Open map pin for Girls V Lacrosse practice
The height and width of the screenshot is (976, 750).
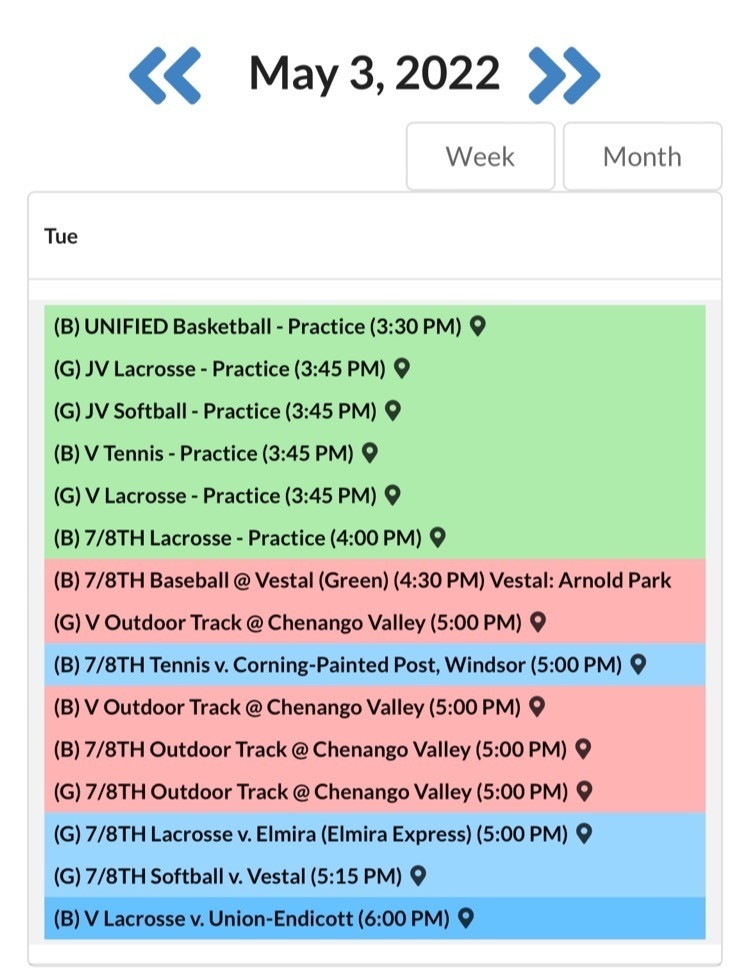click(393, 495)
